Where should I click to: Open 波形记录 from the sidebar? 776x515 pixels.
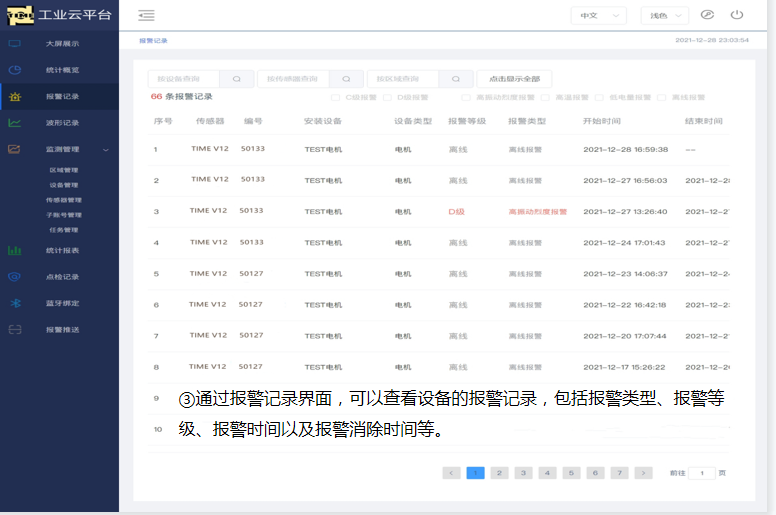(62, 123)
